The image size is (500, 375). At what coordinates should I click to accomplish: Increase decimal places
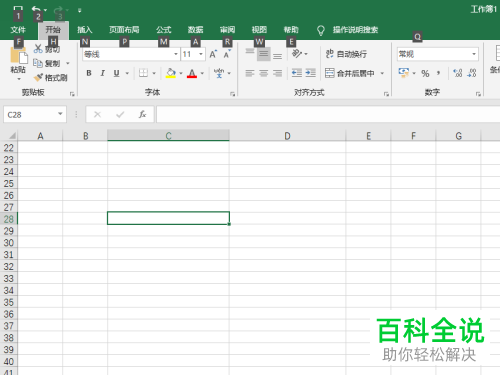point(458,73)
